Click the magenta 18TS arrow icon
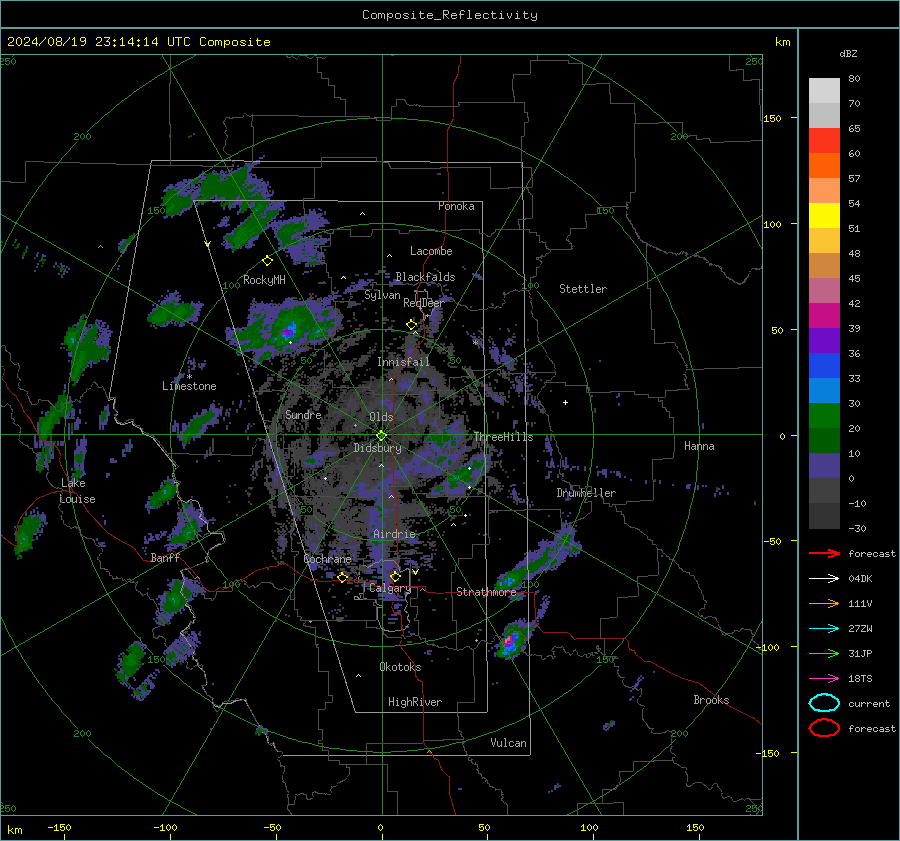 coord(824,679)
